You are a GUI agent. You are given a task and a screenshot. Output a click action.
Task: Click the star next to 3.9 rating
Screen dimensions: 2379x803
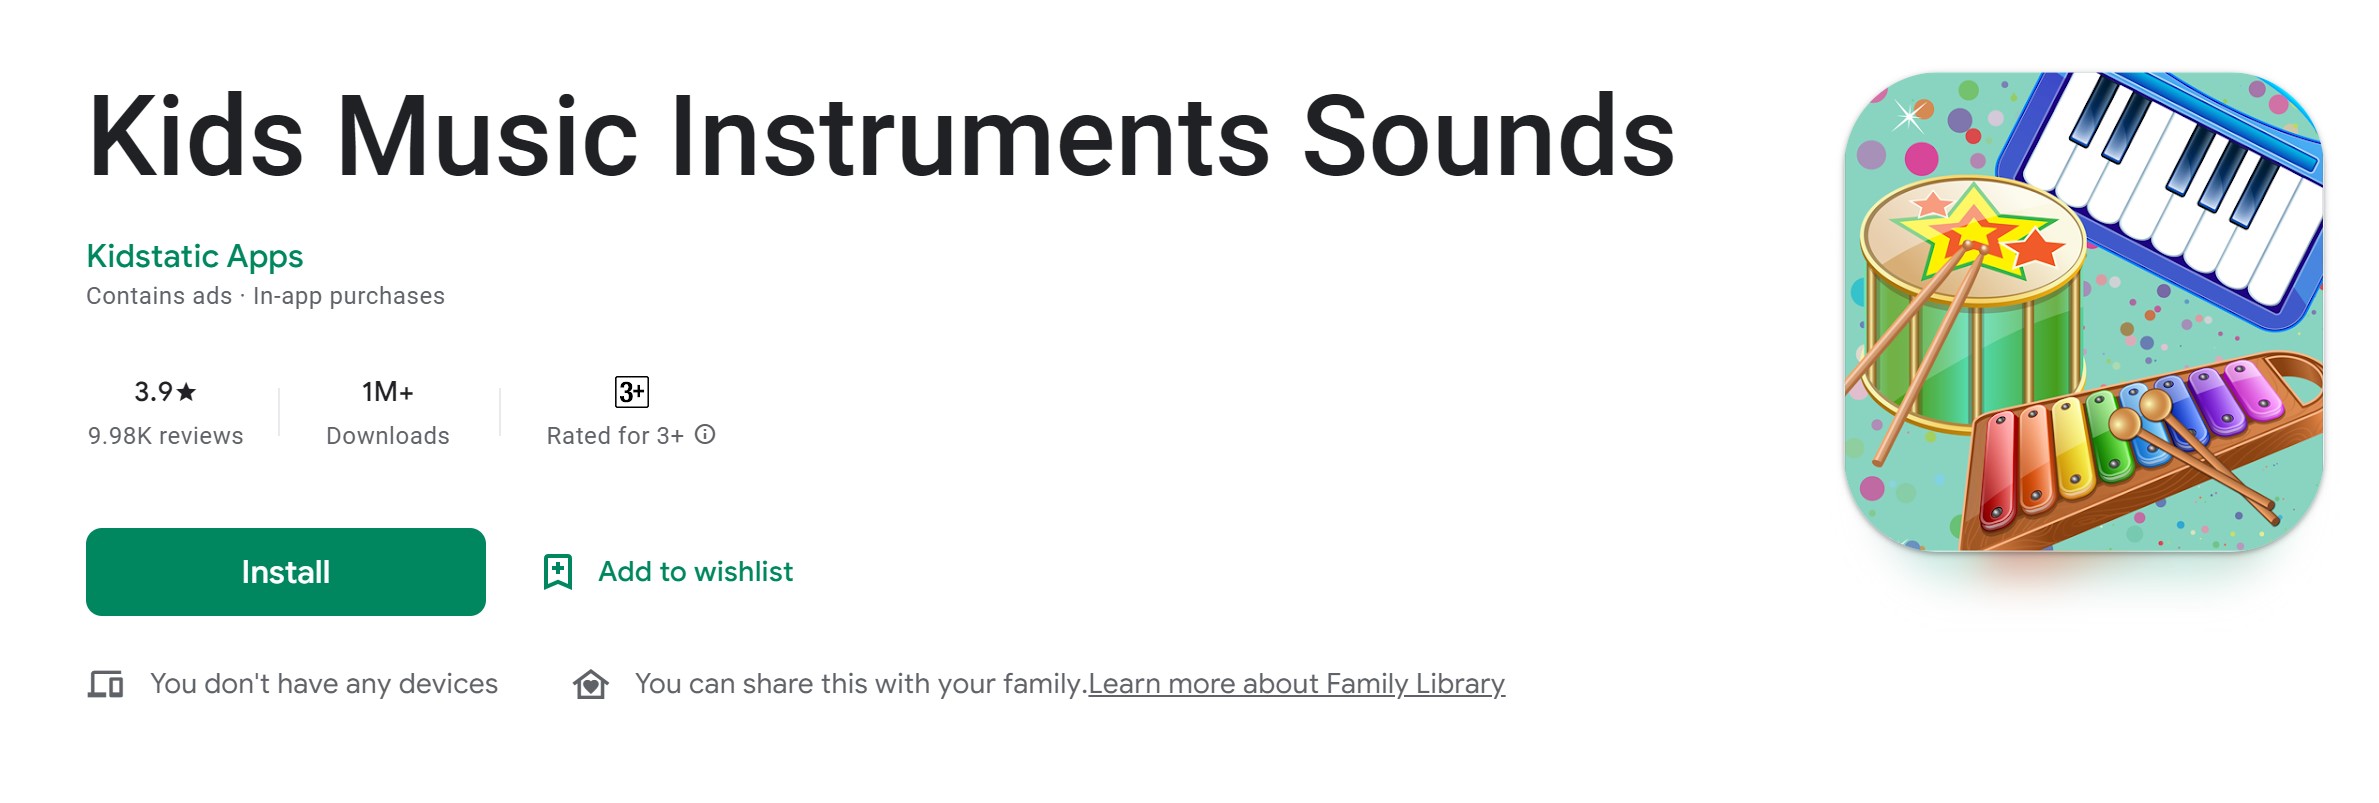(186, 391)
